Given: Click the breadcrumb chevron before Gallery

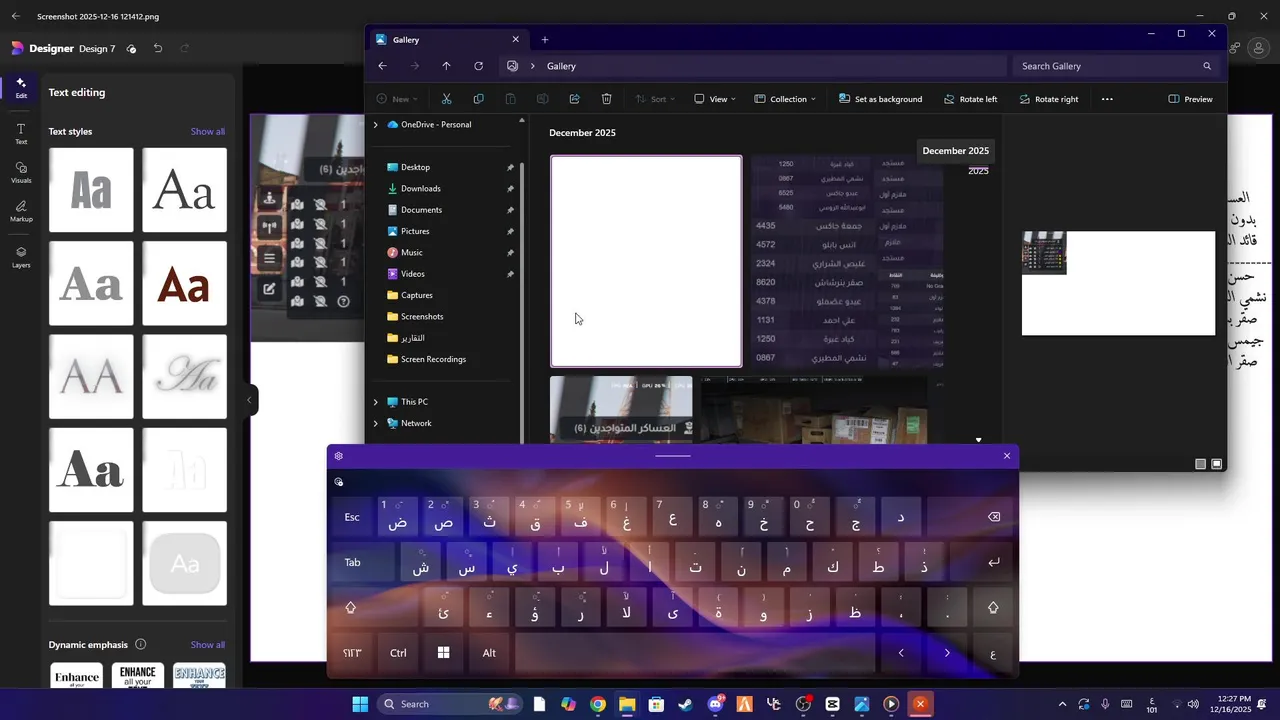Looking at the screenshot, I should click(533, 66).
